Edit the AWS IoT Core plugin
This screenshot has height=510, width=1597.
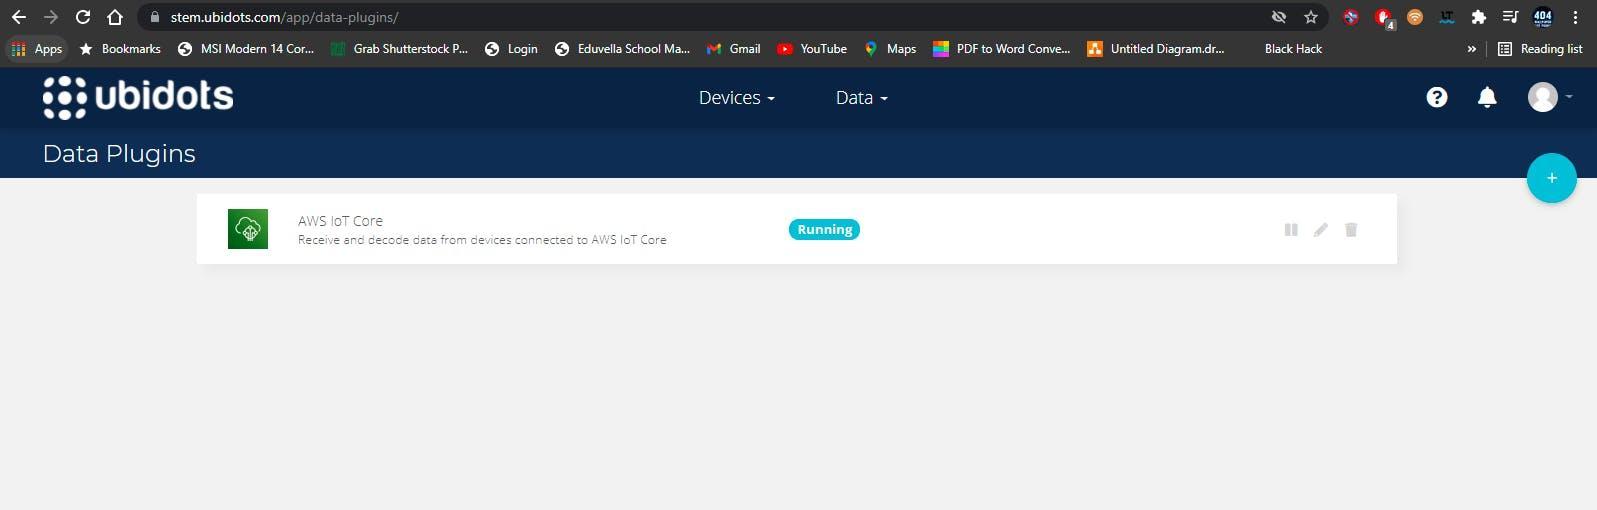tap(1321, 230)
